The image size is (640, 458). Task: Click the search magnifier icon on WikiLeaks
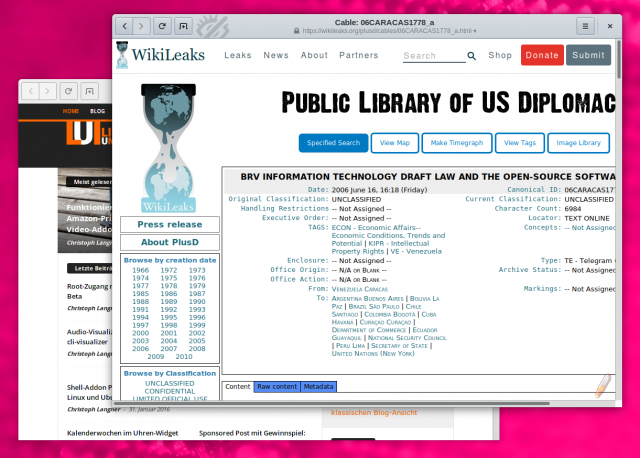471,56
